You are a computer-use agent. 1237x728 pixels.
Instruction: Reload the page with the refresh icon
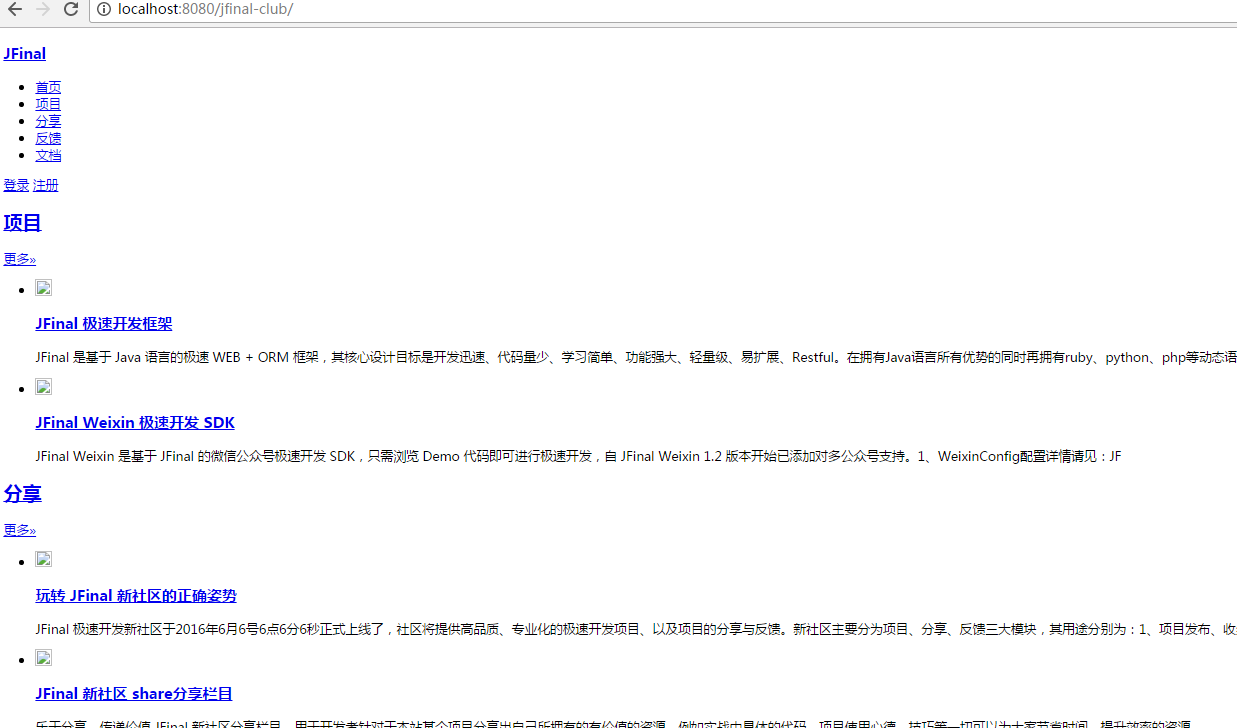click(71, 10)
